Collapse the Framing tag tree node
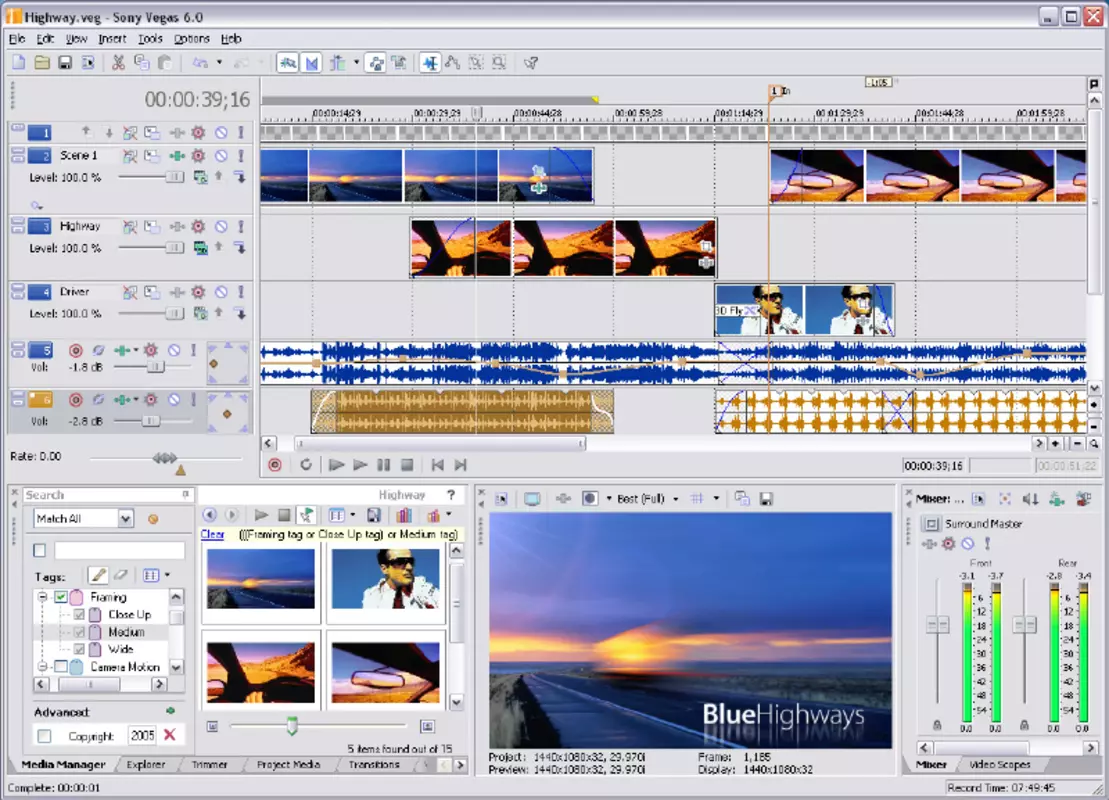Image resolution: width=1109 pixels, height=800 pixels. pos(42,597)
